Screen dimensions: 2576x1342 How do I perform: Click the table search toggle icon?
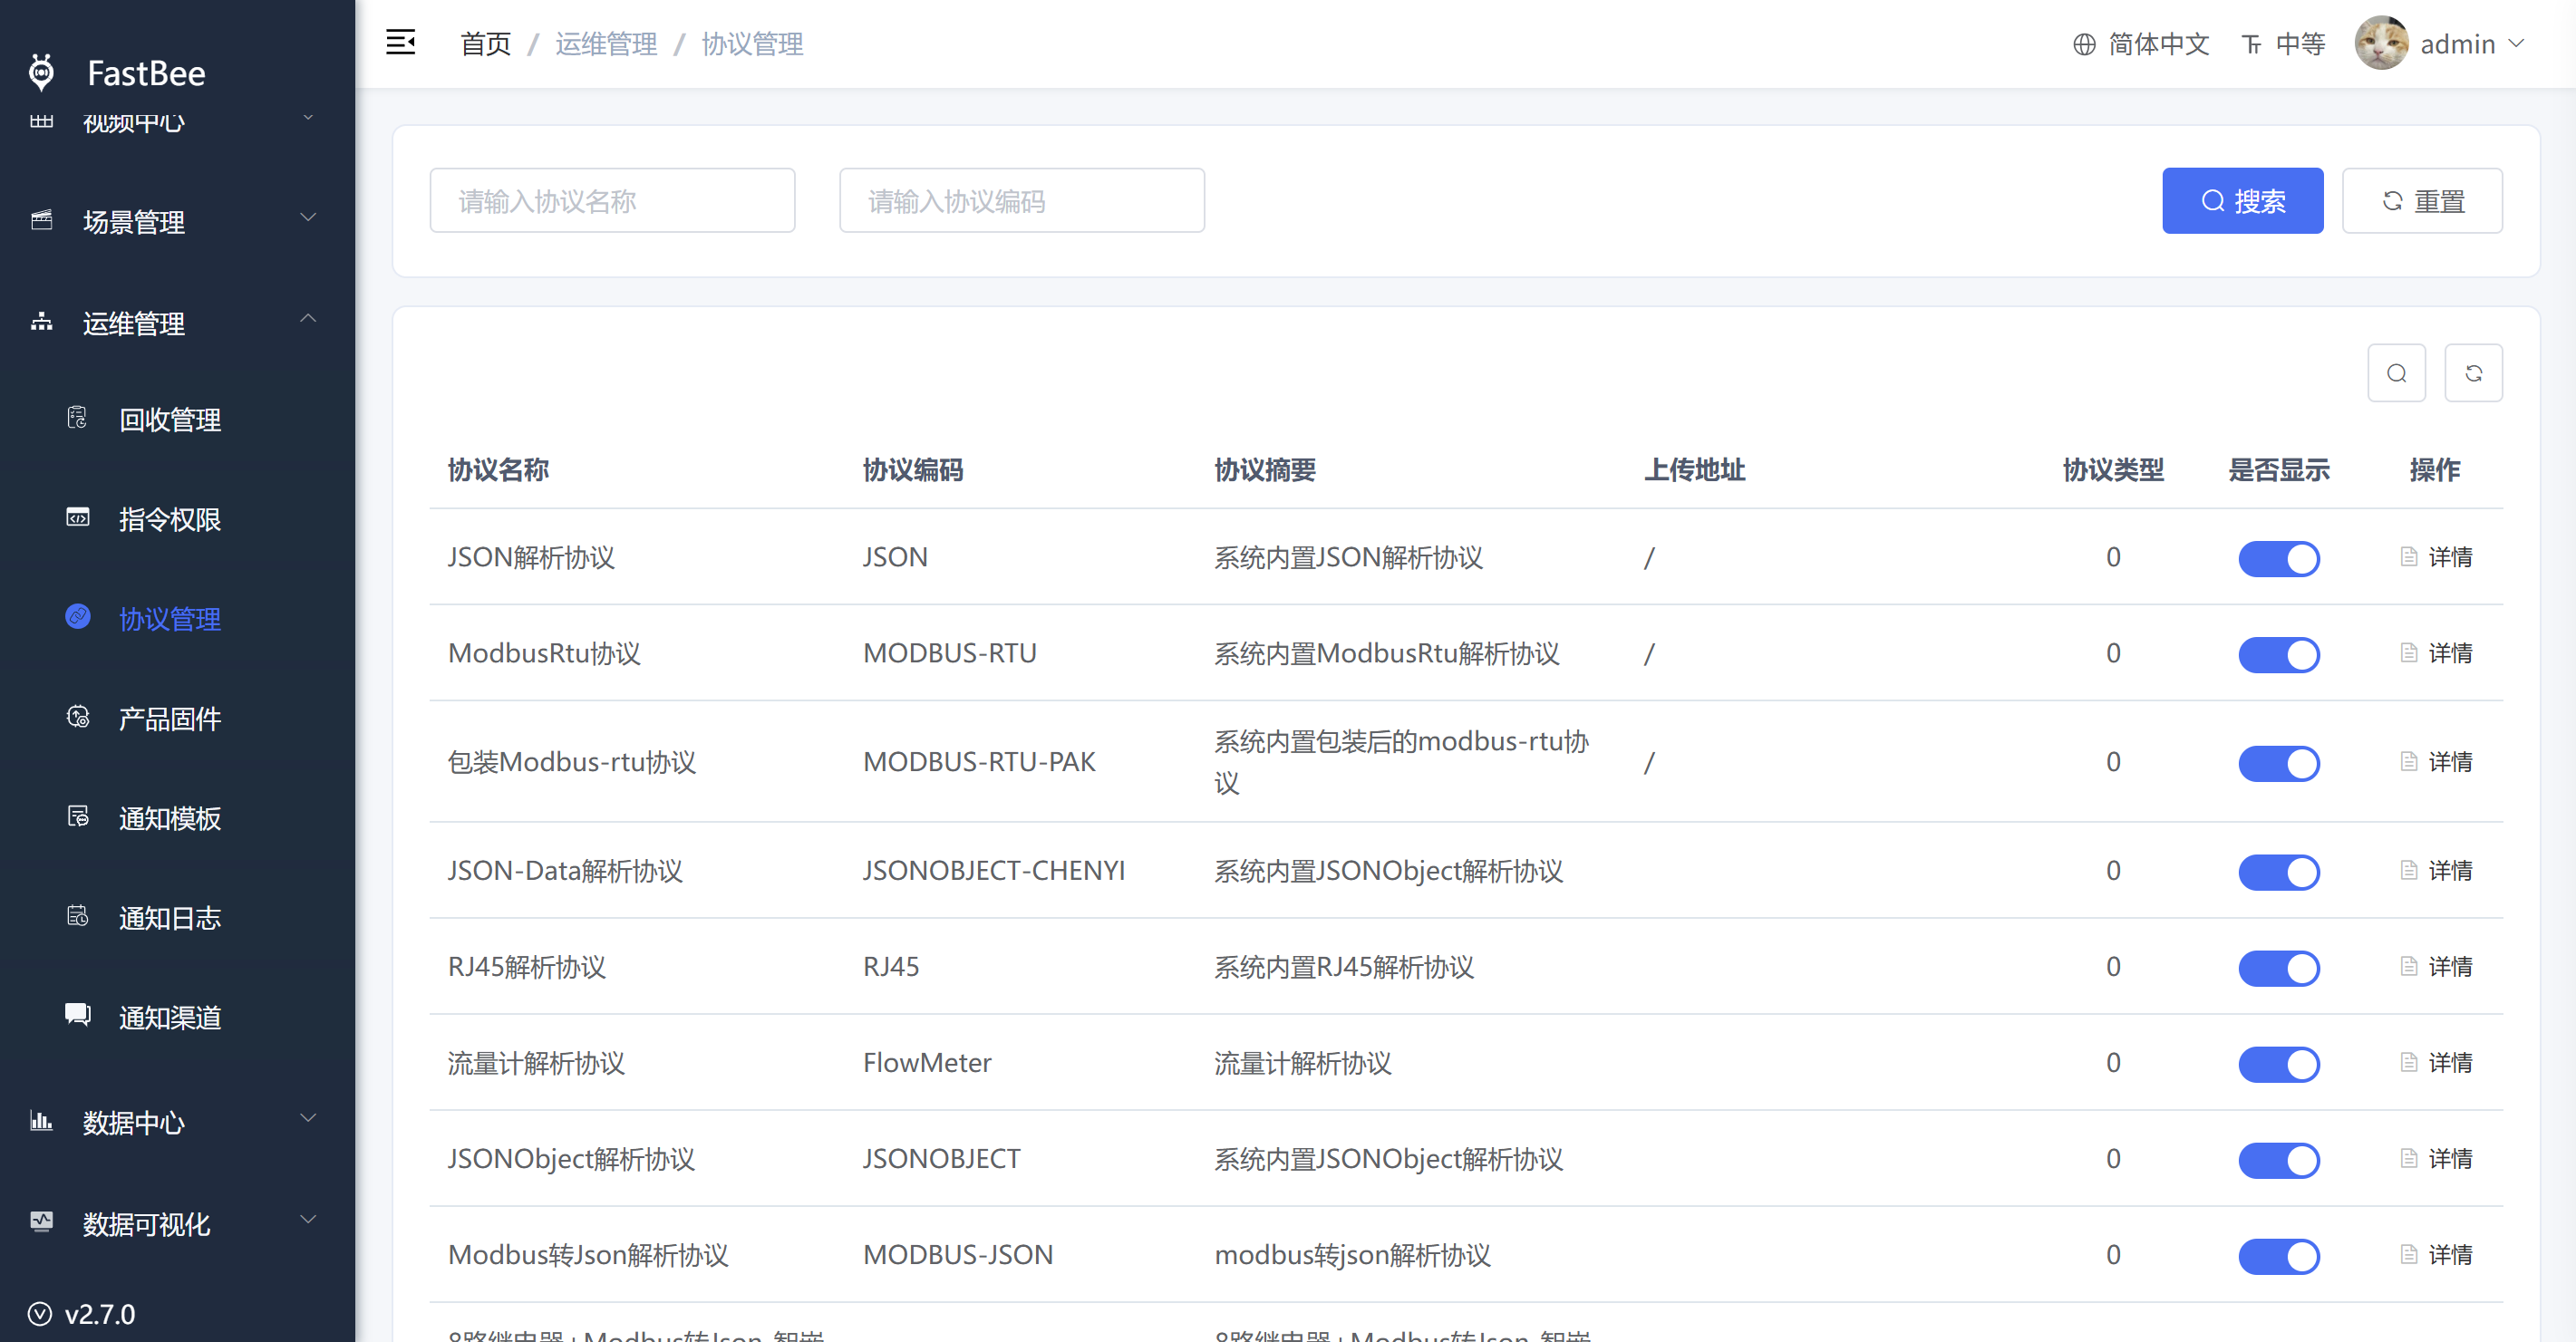point(2396,373)
